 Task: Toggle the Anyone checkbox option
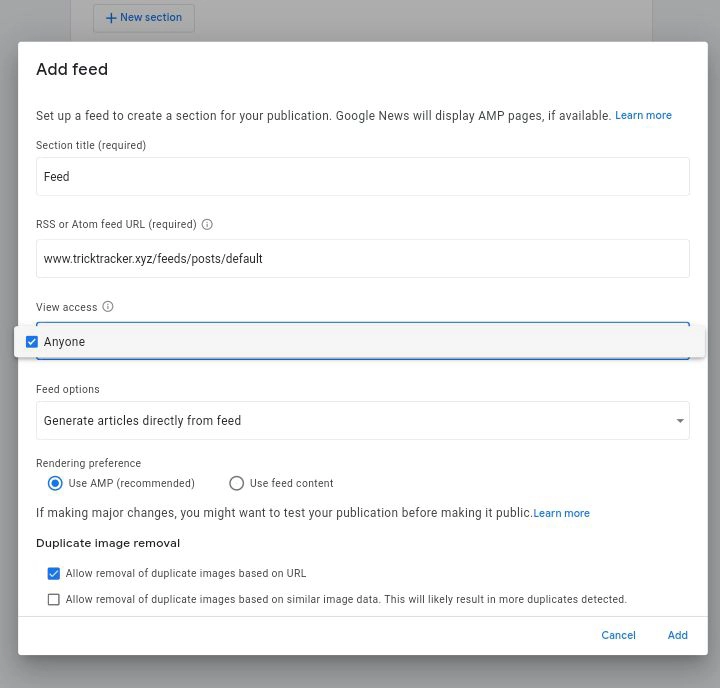click(32, 342)
